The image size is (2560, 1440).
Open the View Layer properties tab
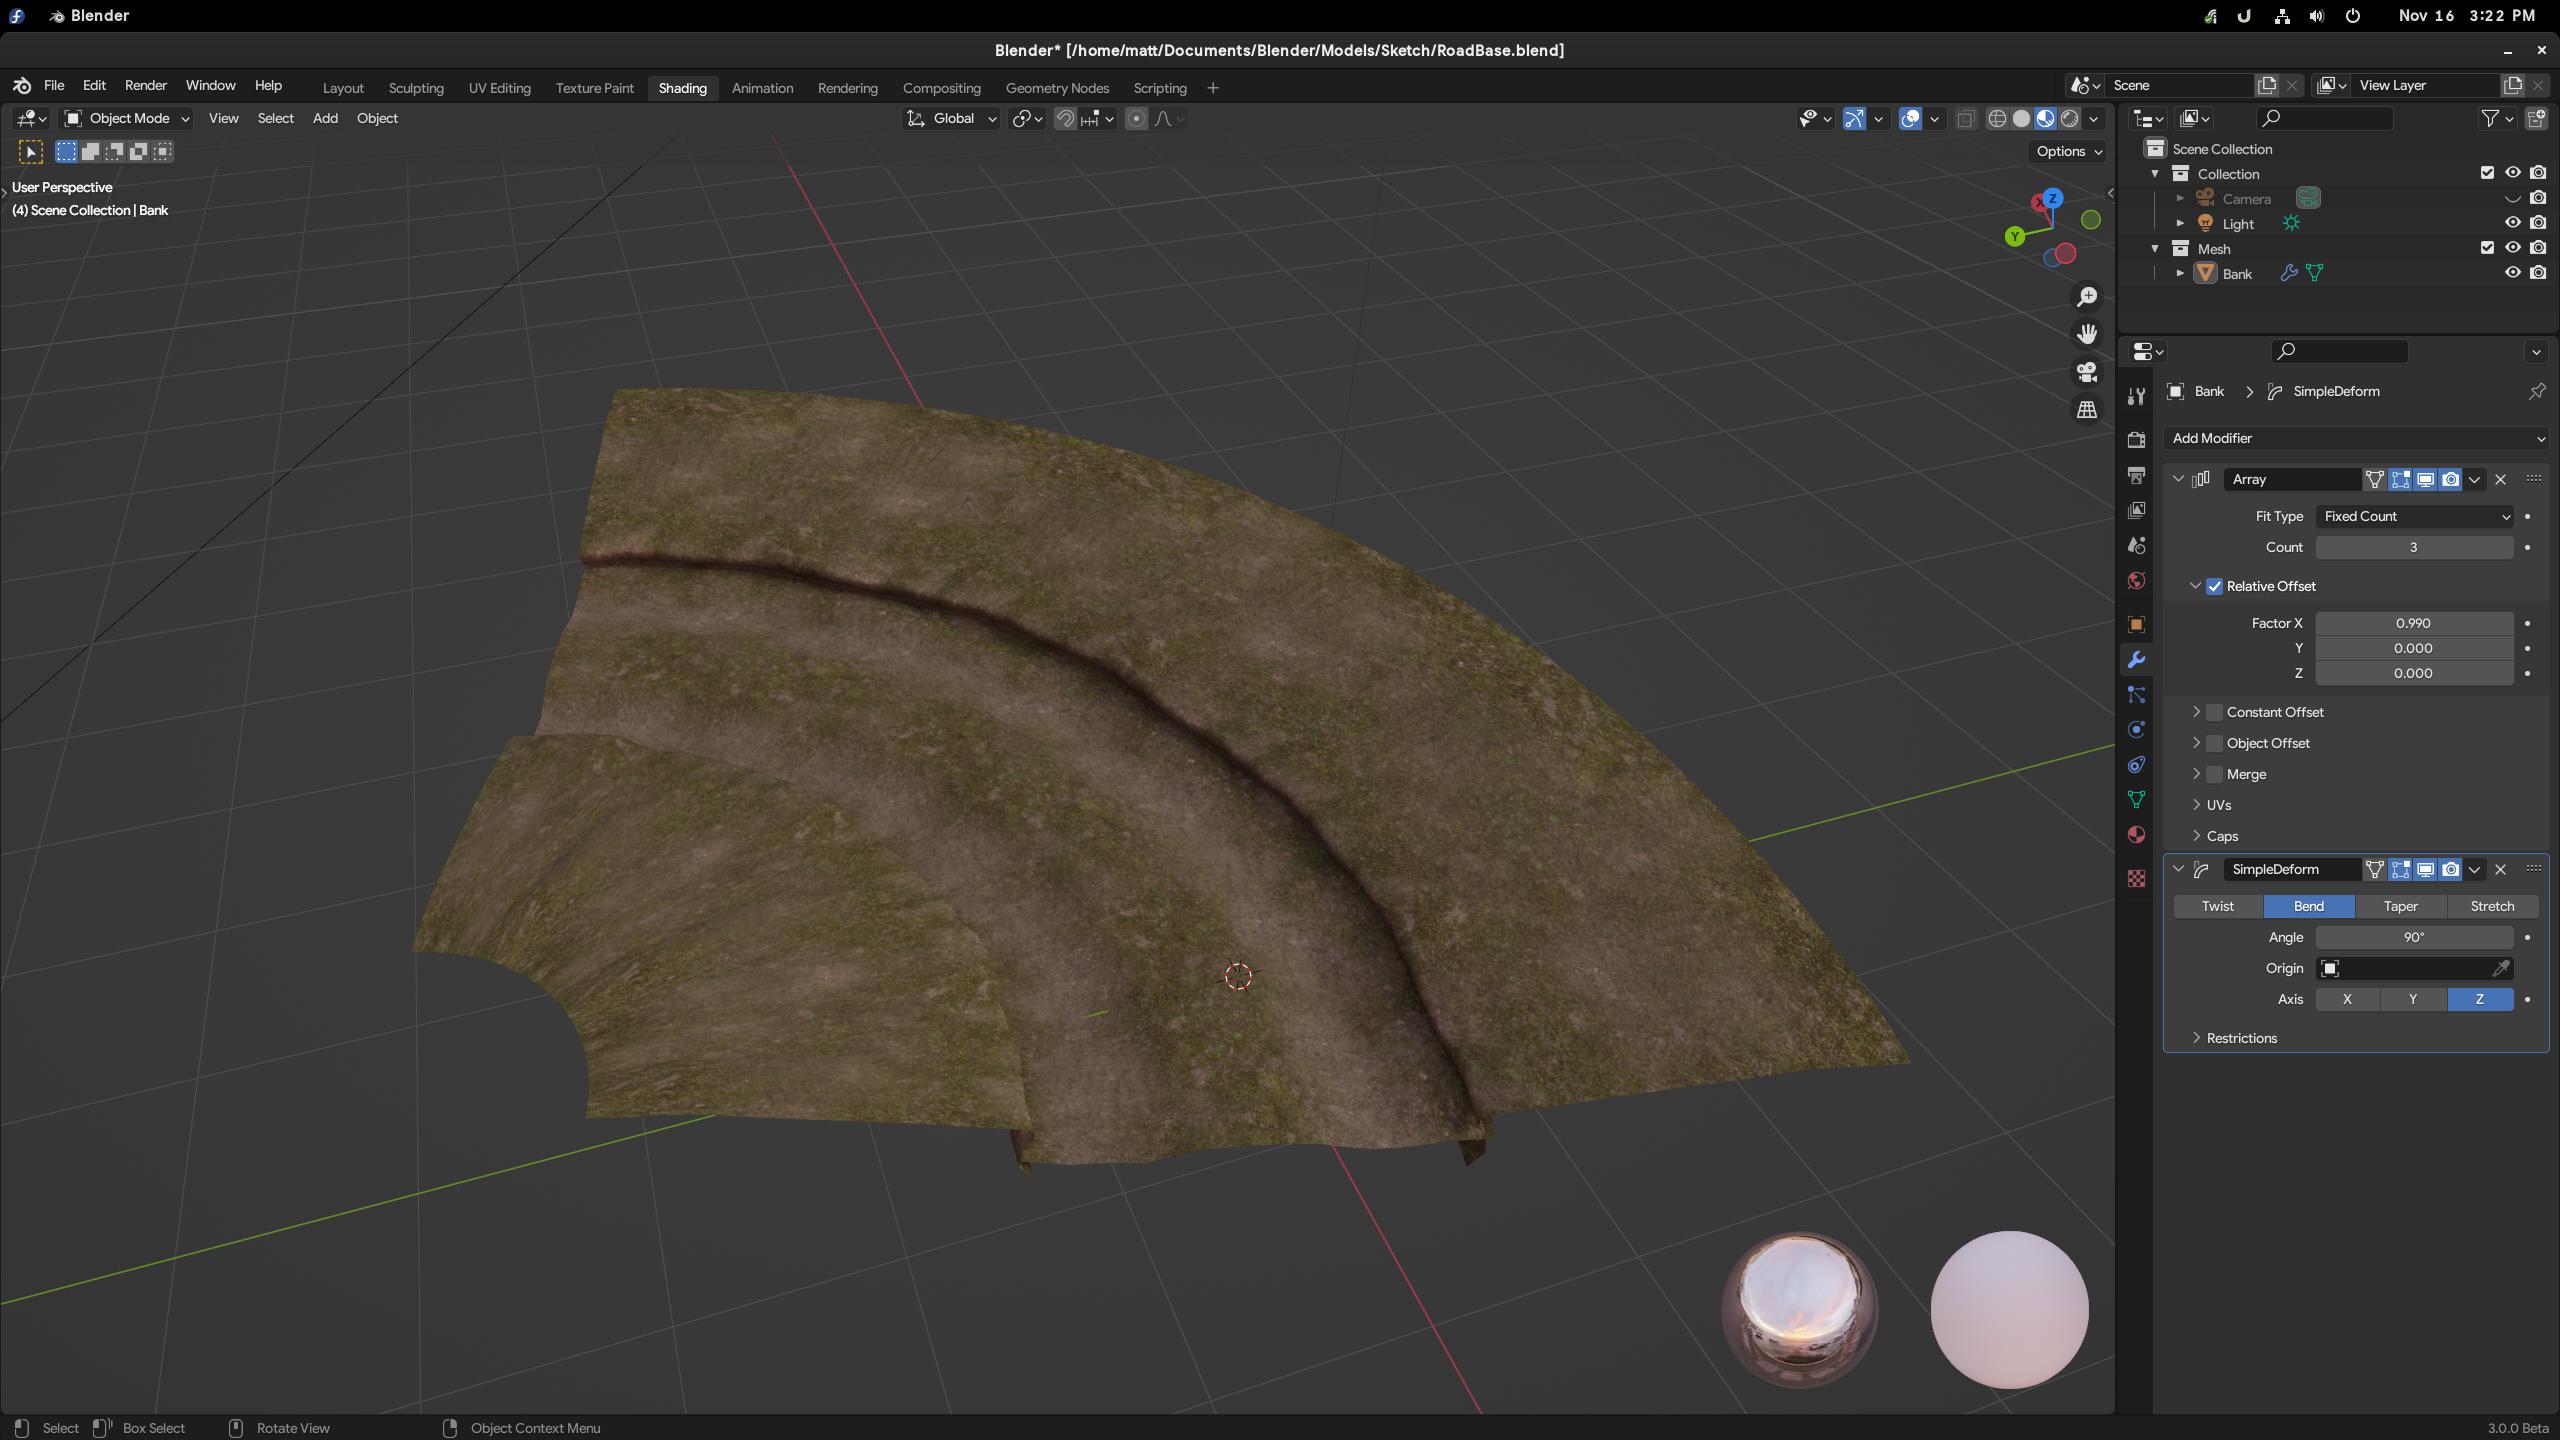2136,510
